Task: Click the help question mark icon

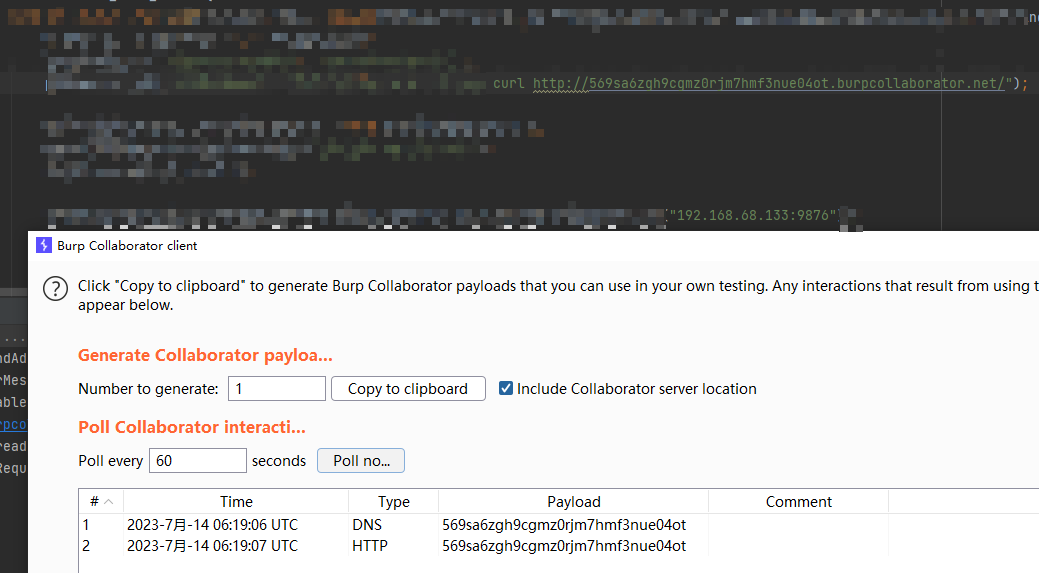Action: click(56, 289)
